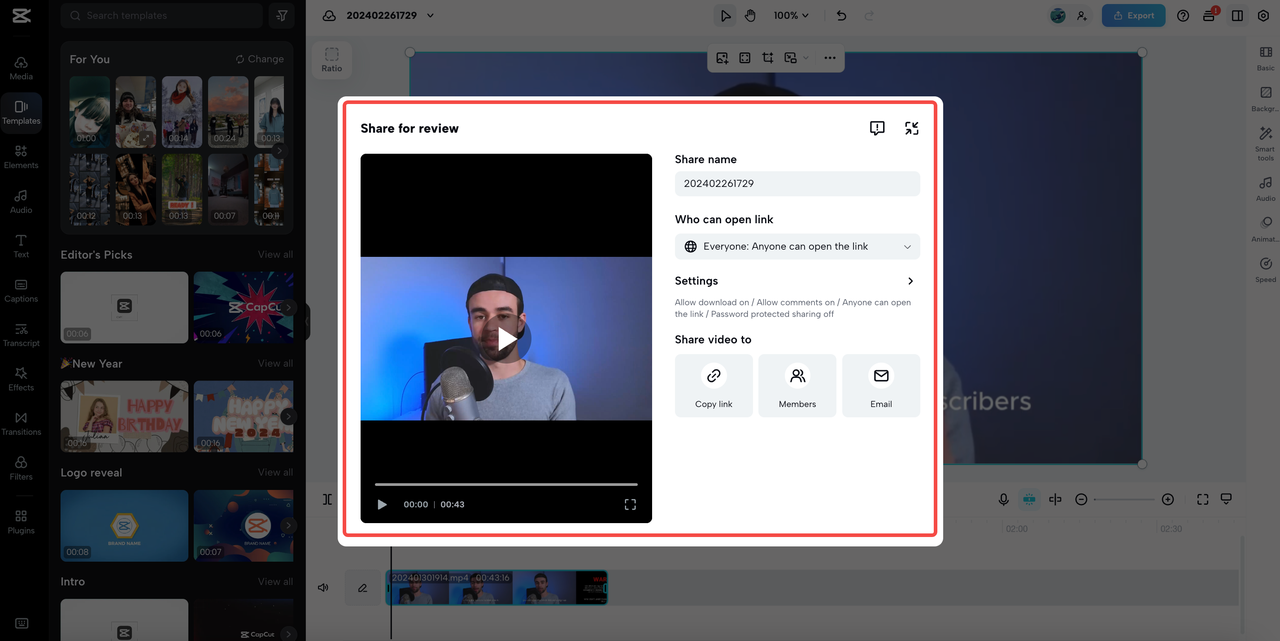Open the notifications stack icon with badge
Screen dimensions: 1280x641
[x=1211, y=15]
